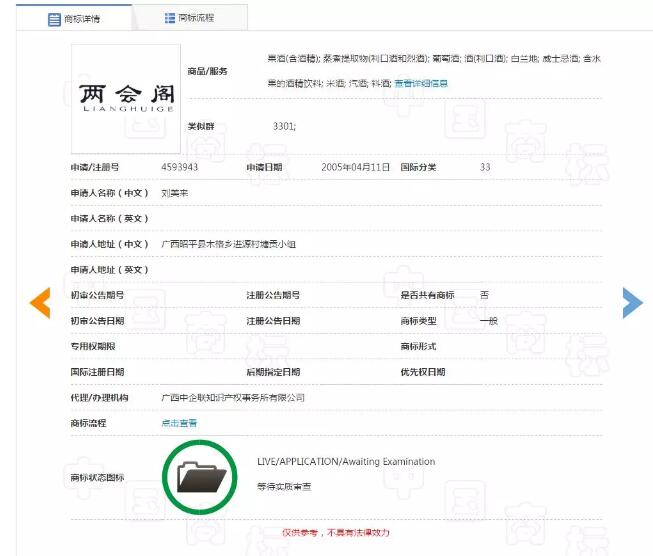Image resolution: width=653 pixels, height=556 pixels.
Task: Click the applicant address 广西昭平县 text
Action: (228, 244)
